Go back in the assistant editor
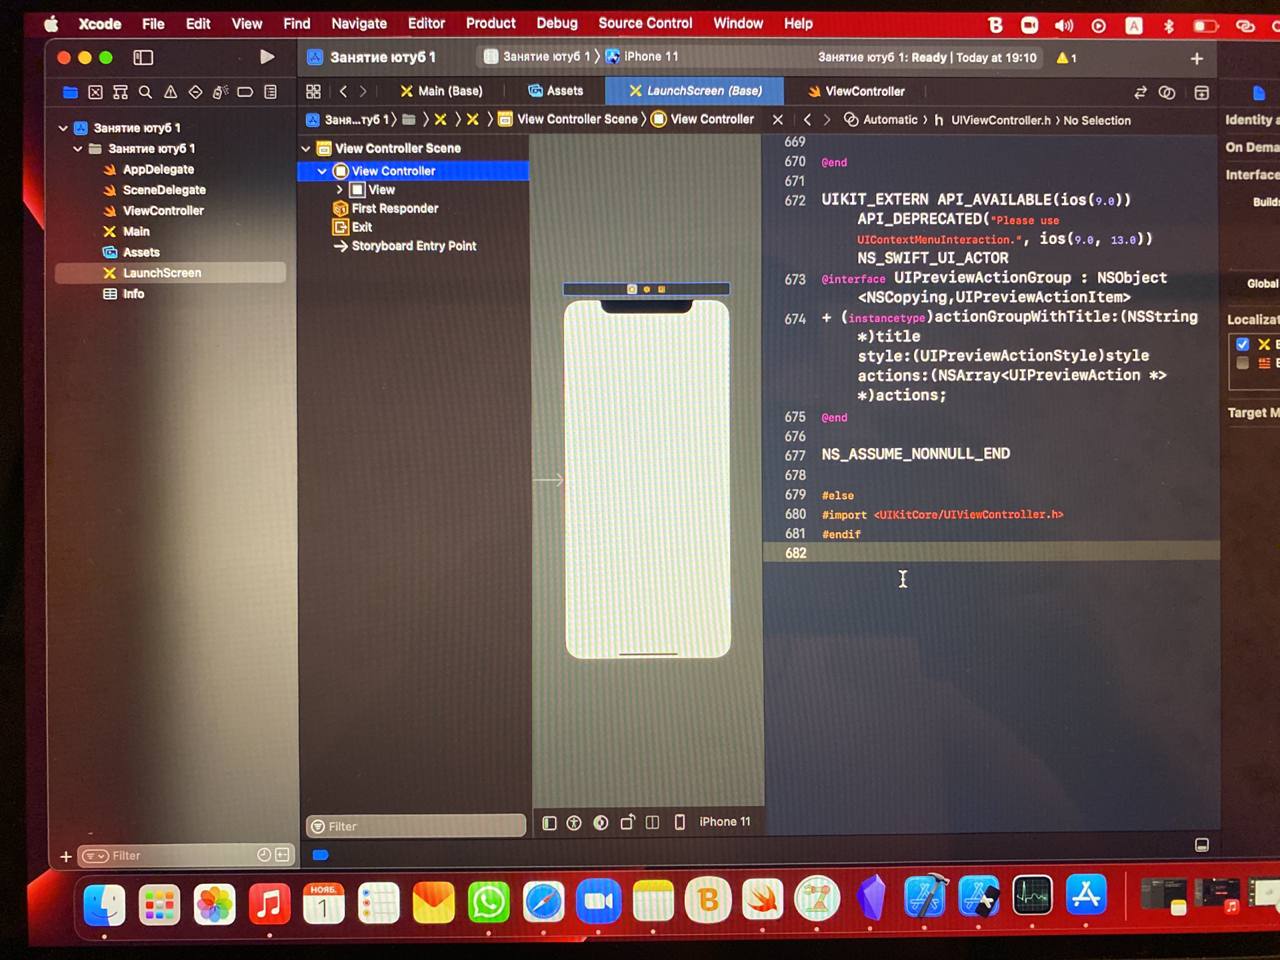1280x960 pixels. 808,119
